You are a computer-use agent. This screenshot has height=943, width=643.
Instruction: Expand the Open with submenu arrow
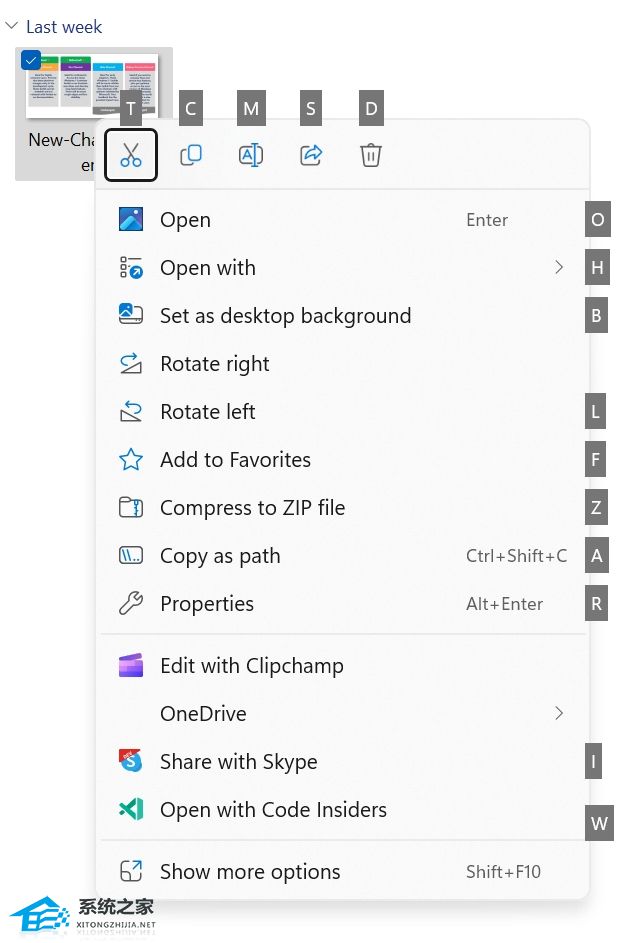tap(559, 268)
